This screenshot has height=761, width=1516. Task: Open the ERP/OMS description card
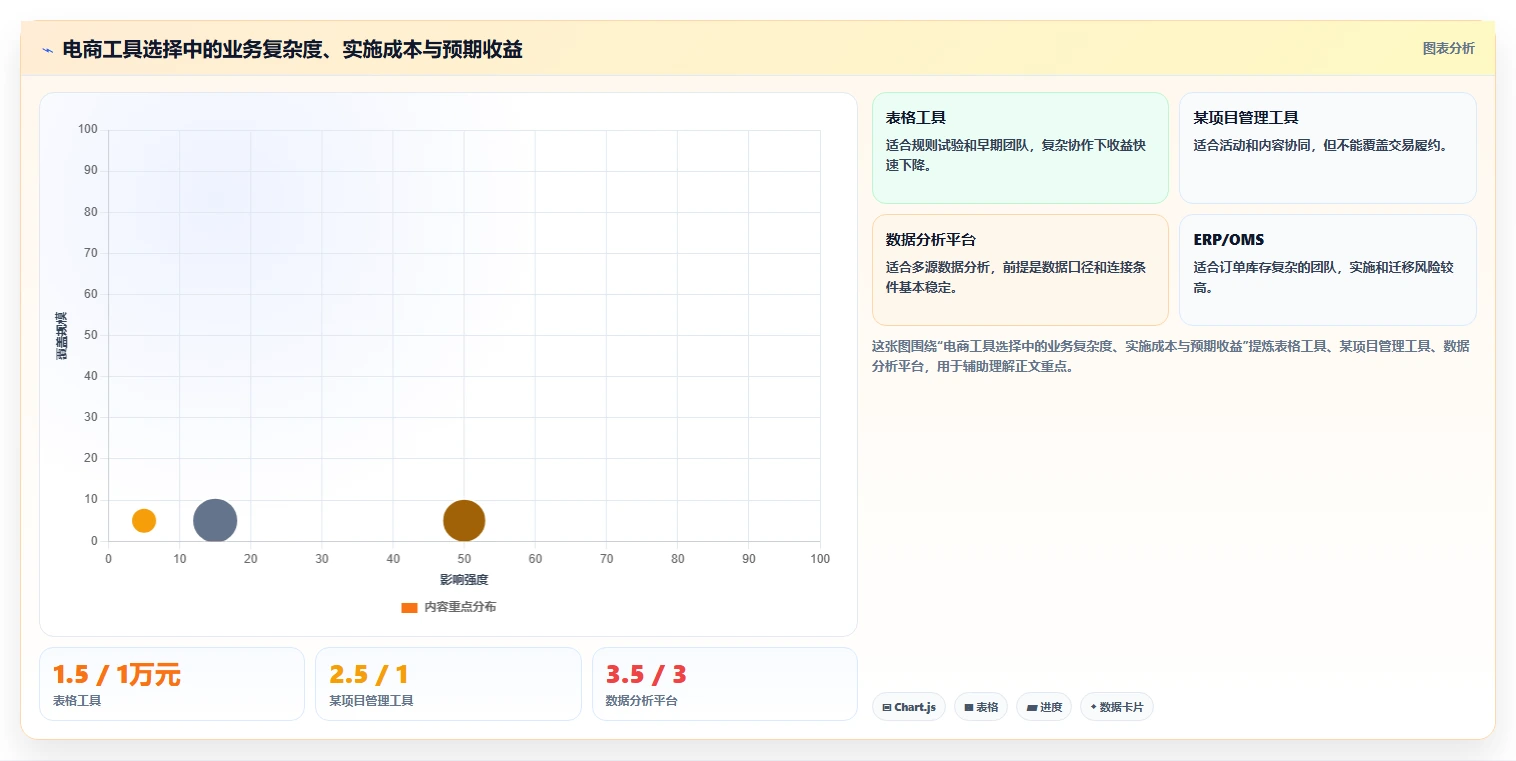(1328, 270)
